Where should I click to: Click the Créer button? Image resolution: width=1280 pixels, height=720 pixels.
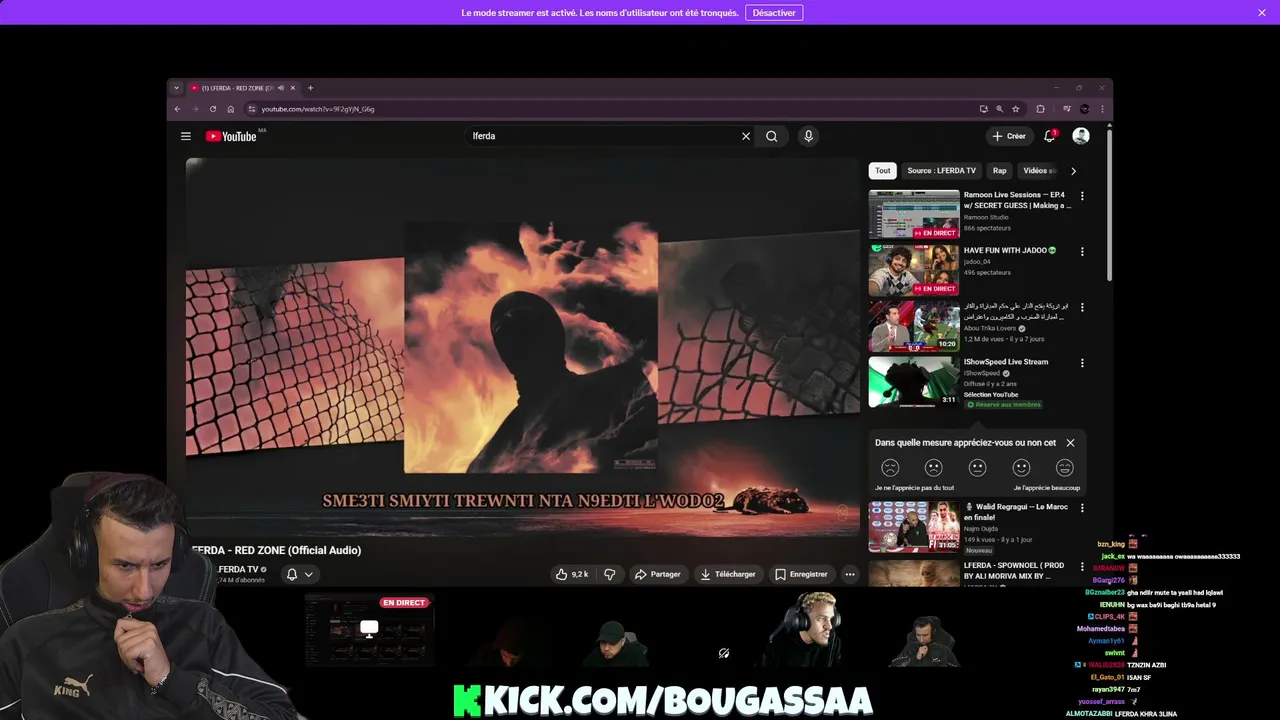(1009, 136)
